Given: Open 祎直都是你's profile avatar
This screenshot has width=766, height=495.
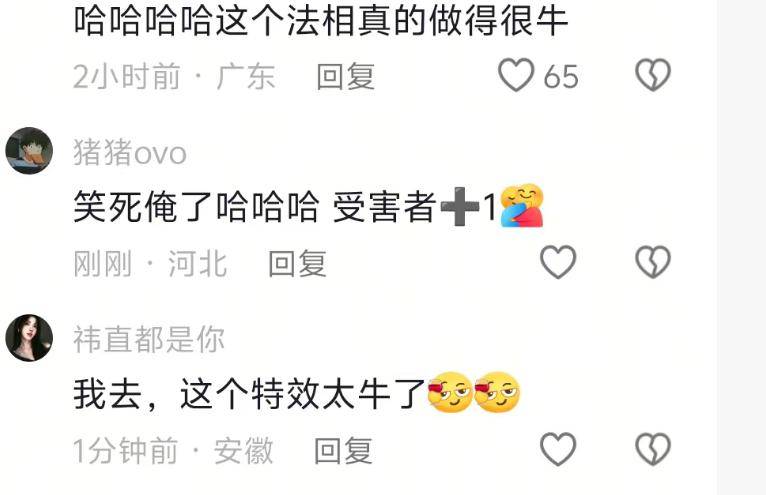Looking at the screenshot, I should (x=29, y=338).
